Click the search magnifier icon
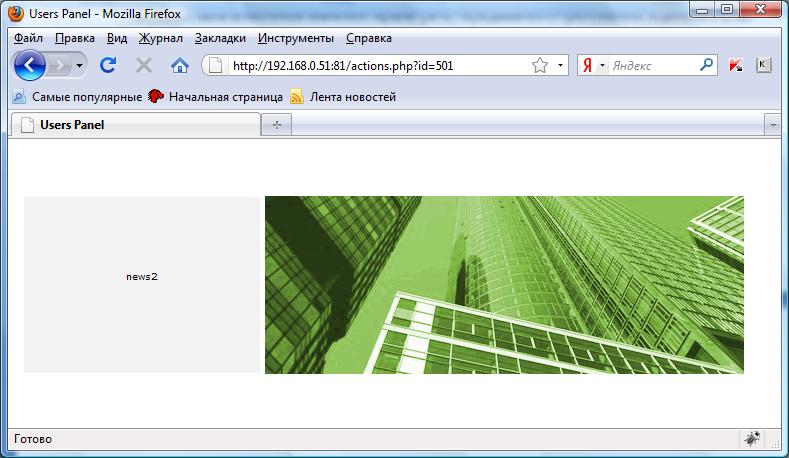 click(x=706, y=65)
